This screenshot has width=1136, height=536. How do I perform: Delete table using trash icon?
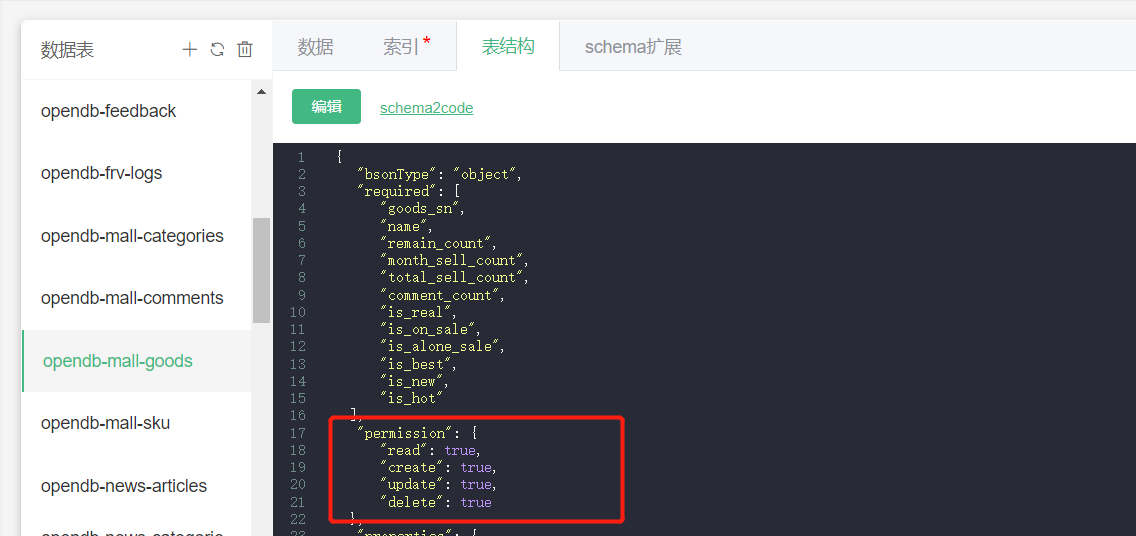click(x=246, y=49)
